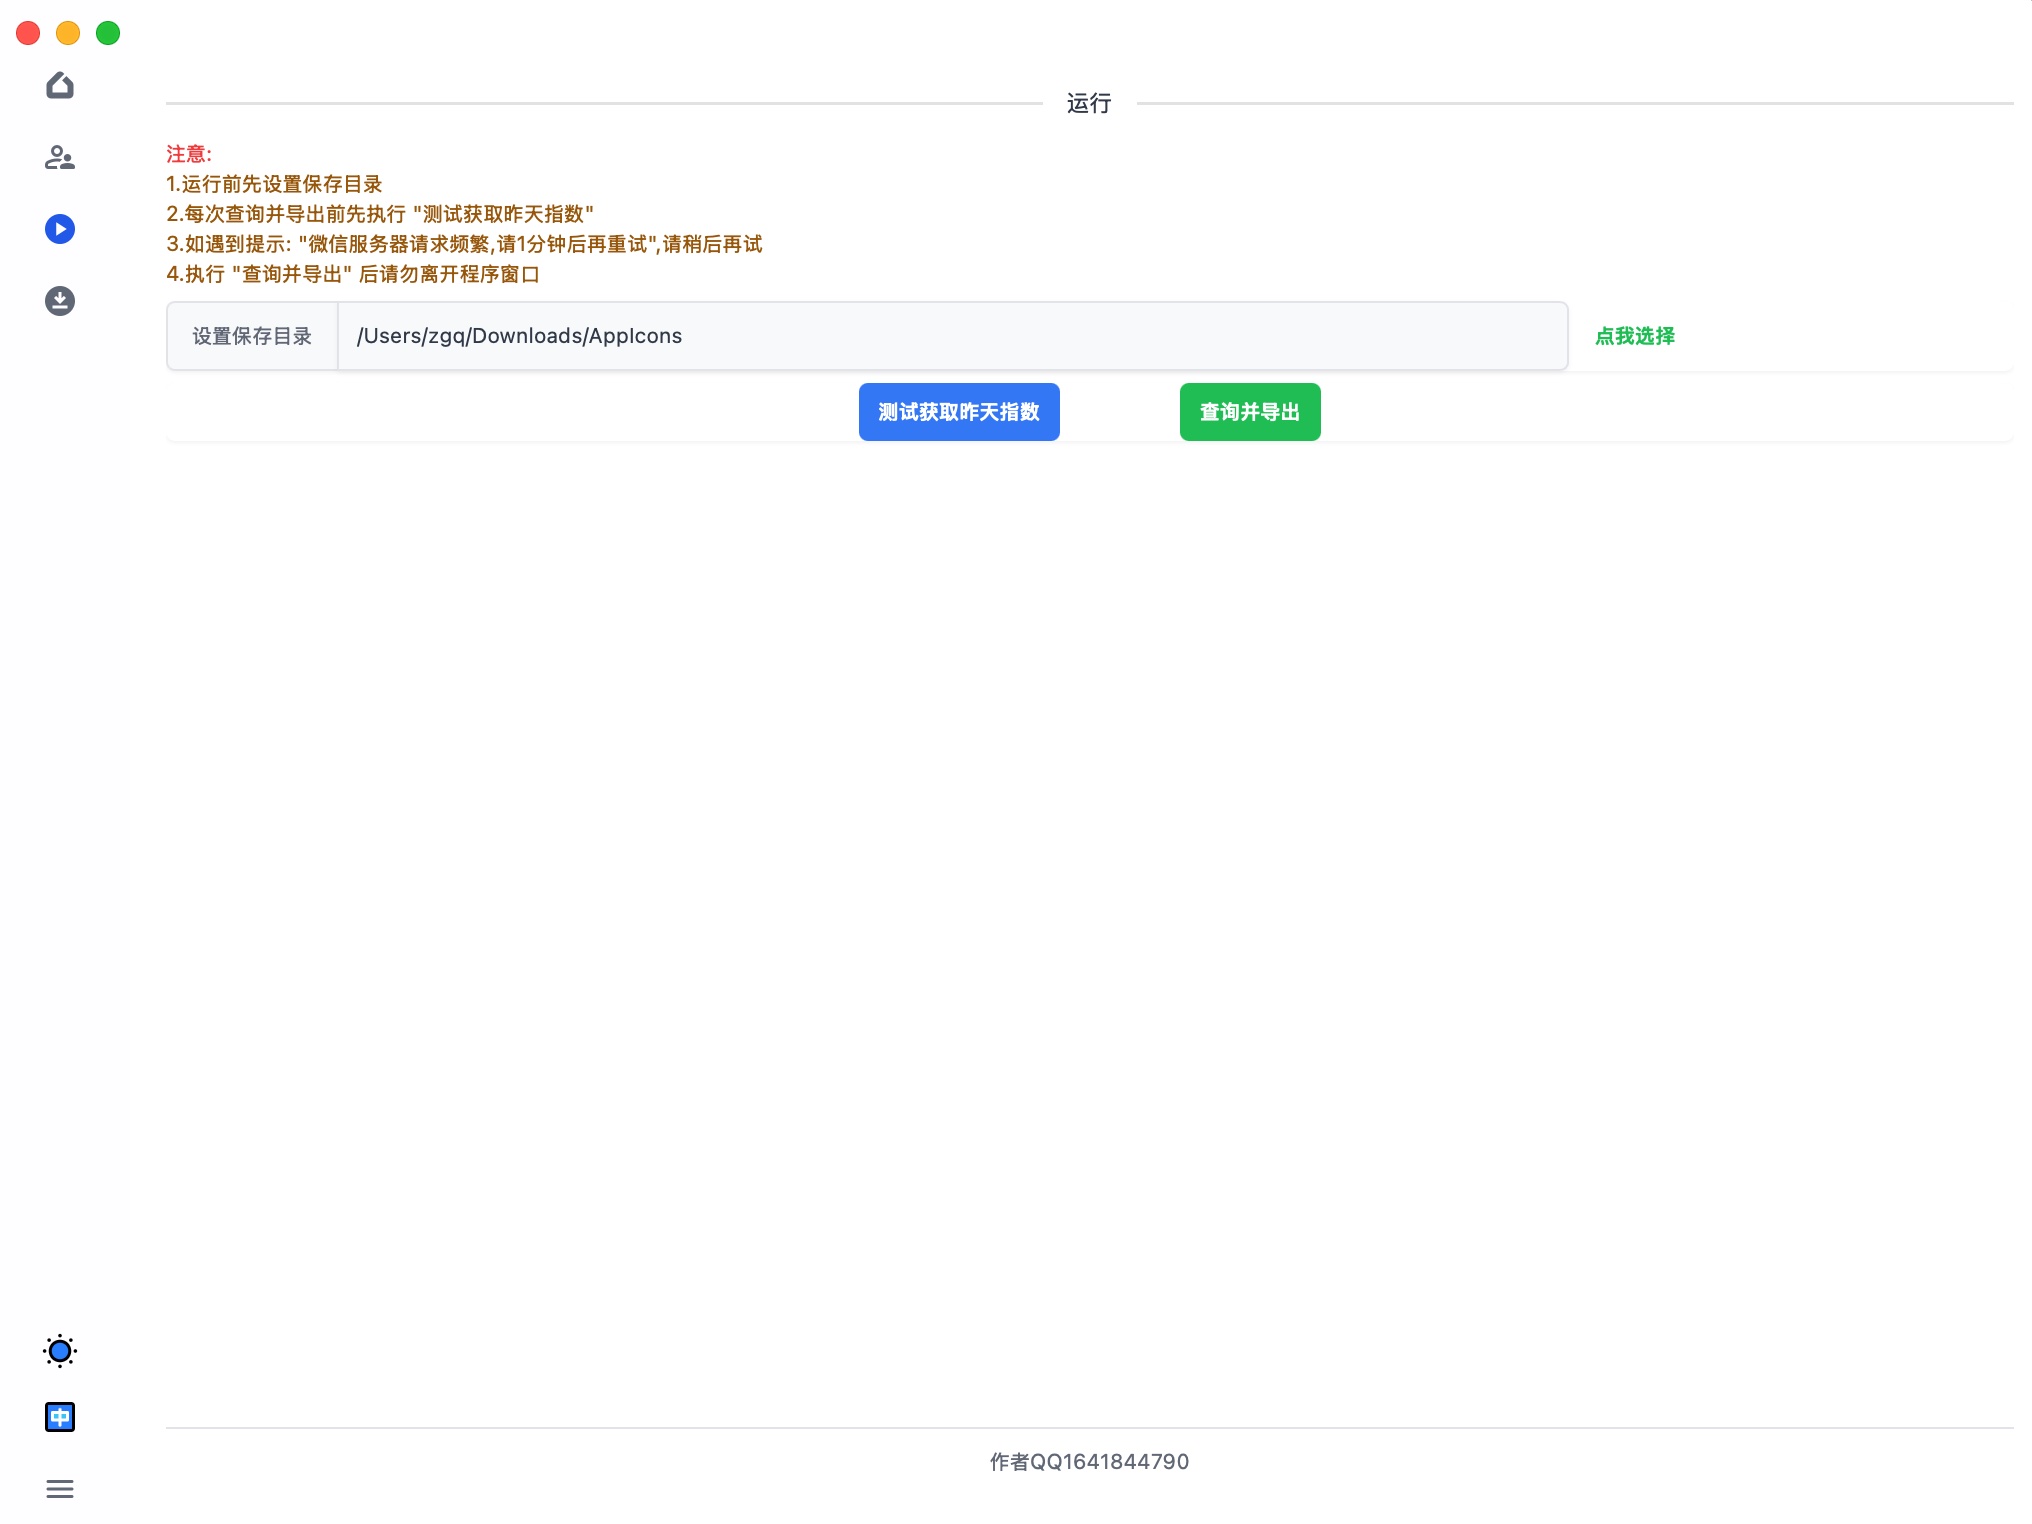Click the red 注意: notice heading
The height and width of the screenshot is (1524, 2032).
click(189, 154)
